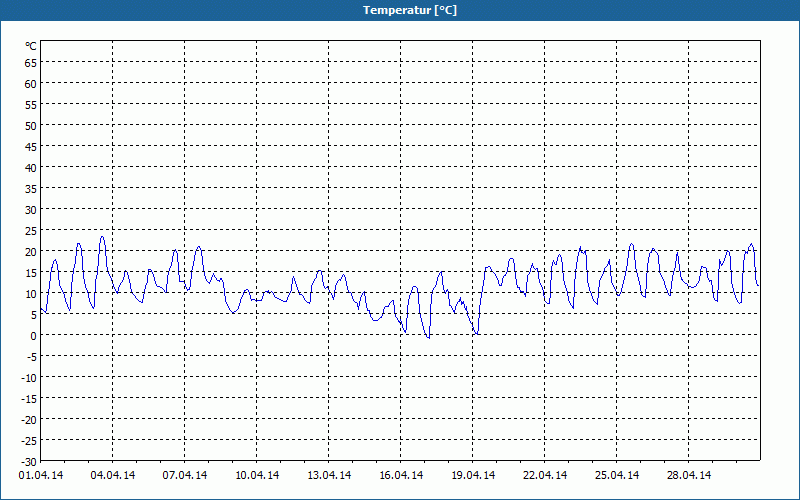
Task: Click the 19.04.14 date label
Action: [x=472, y=475]
